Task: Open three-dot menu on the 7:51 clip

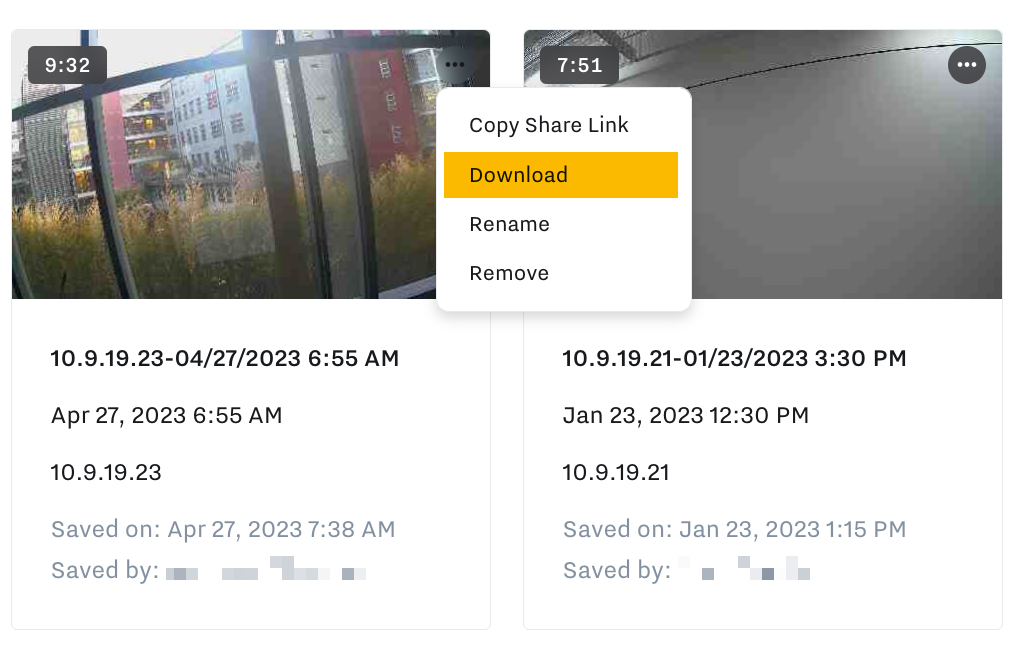Action: 966,66
